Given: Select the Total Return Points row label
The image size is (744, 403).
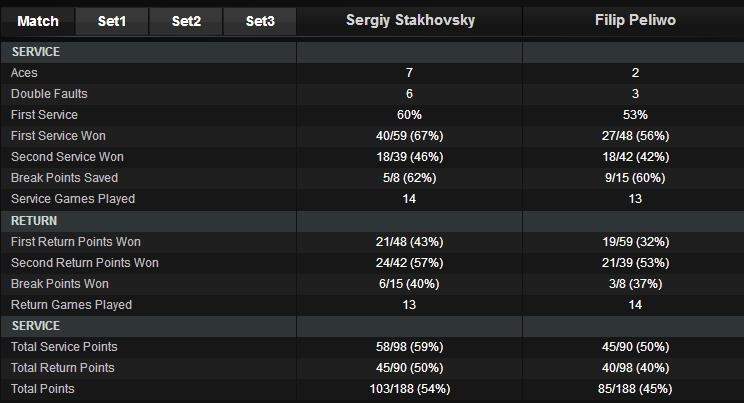Looking at the screenshot, I should tap(62, 368).
